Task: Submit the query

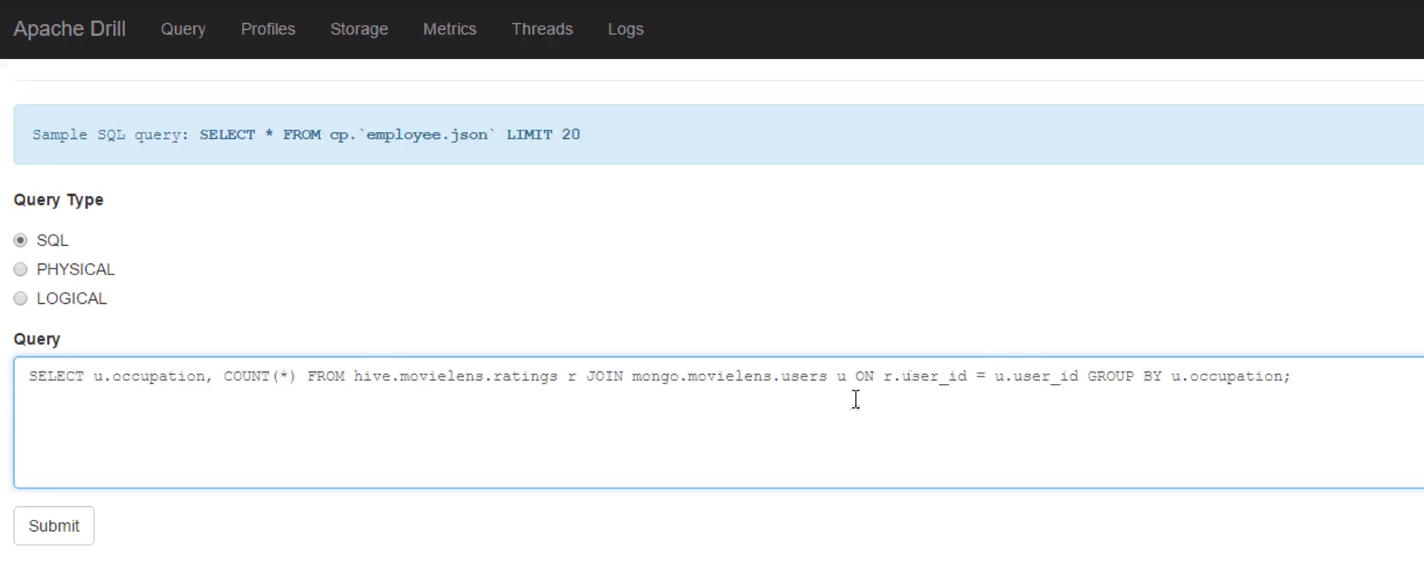Action: (54, 526)
